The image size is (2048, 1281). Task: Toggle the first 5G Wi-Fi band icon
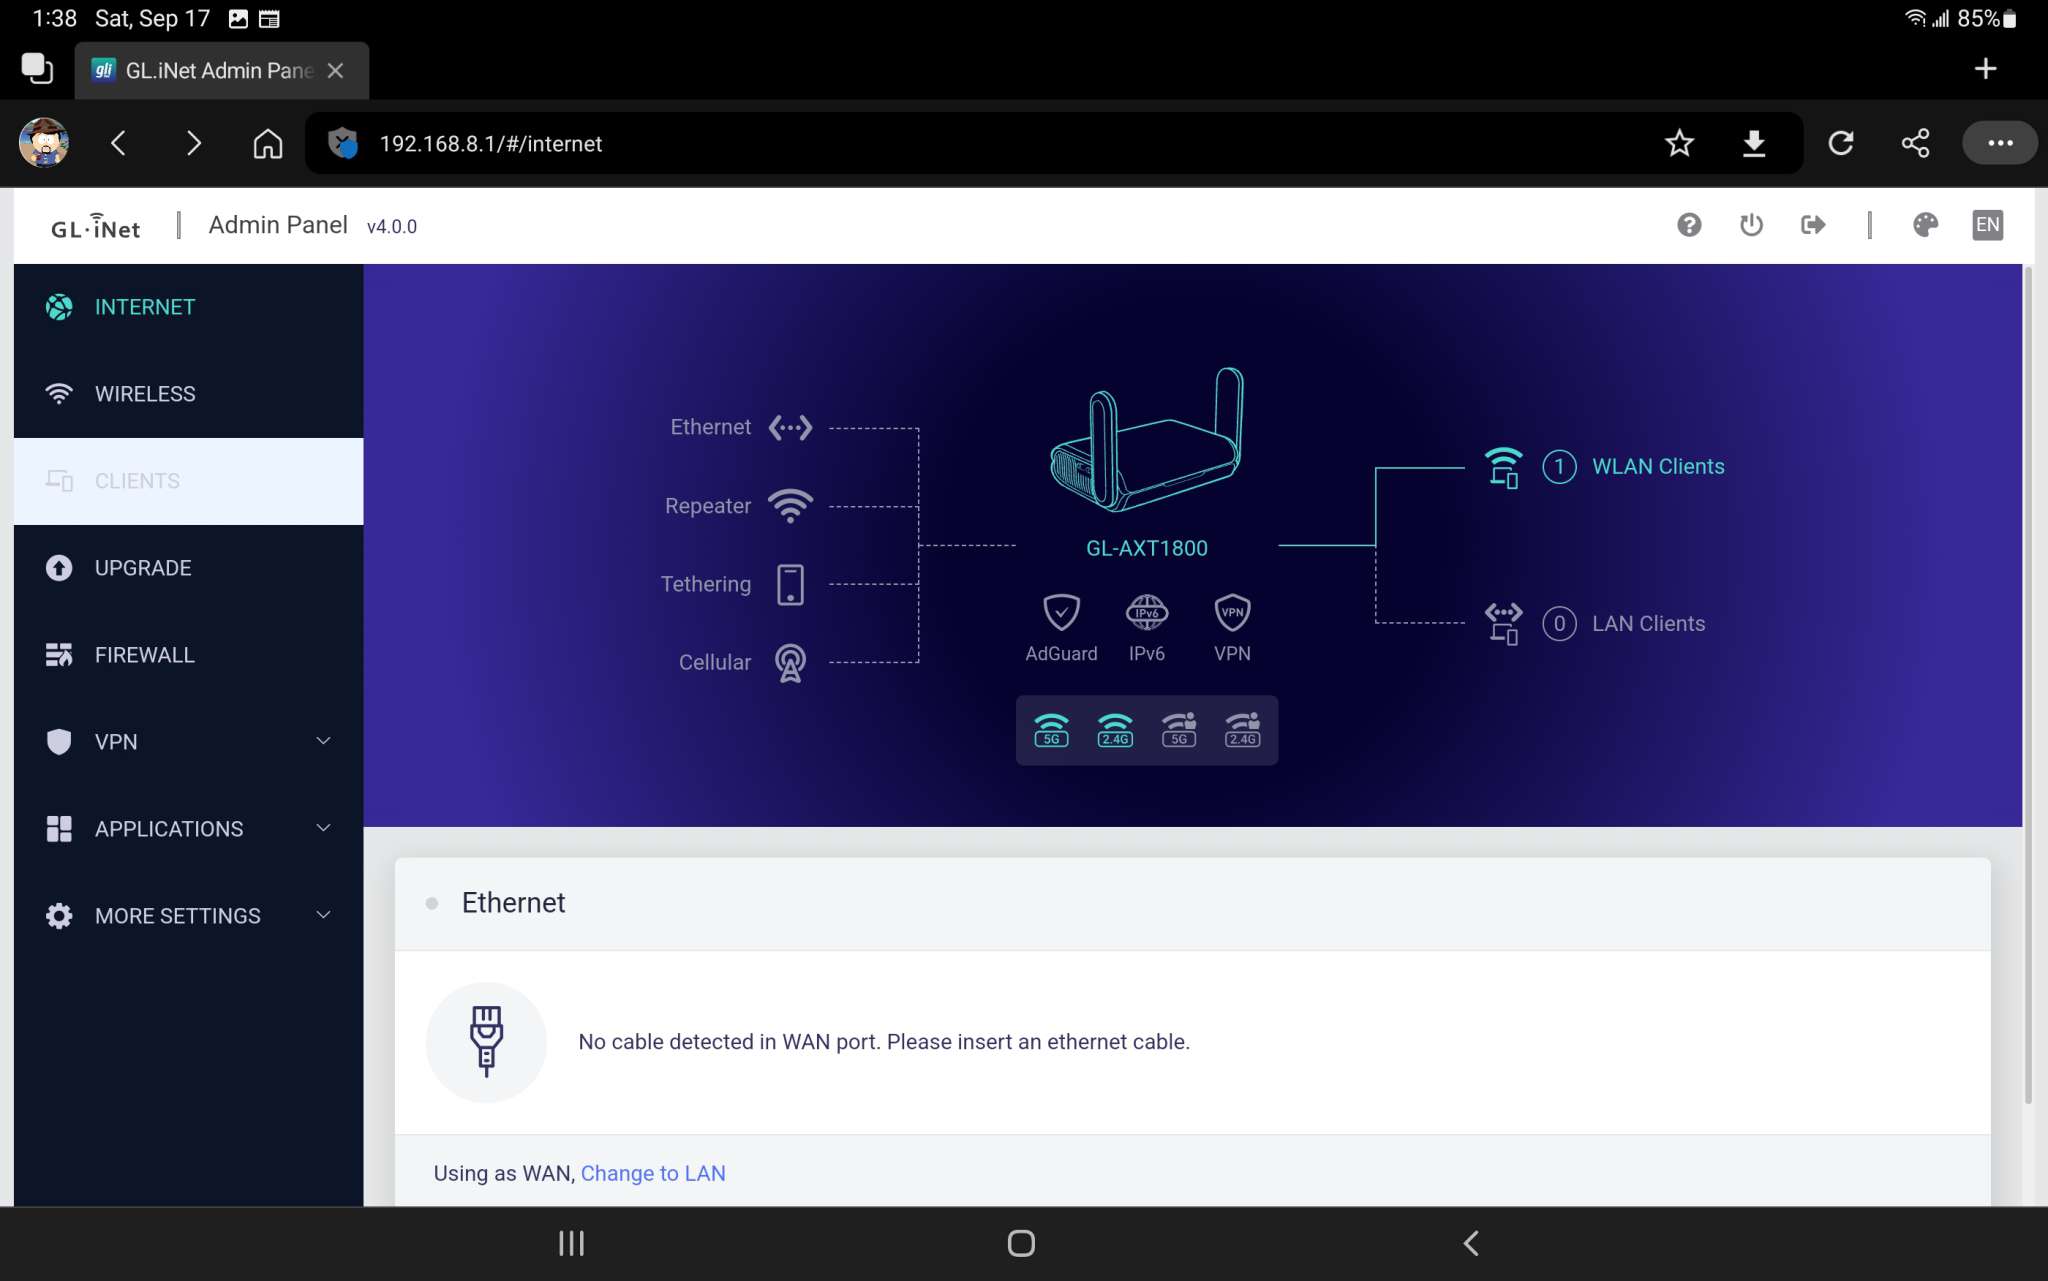pyautogui.click(x=1051, y=730)
